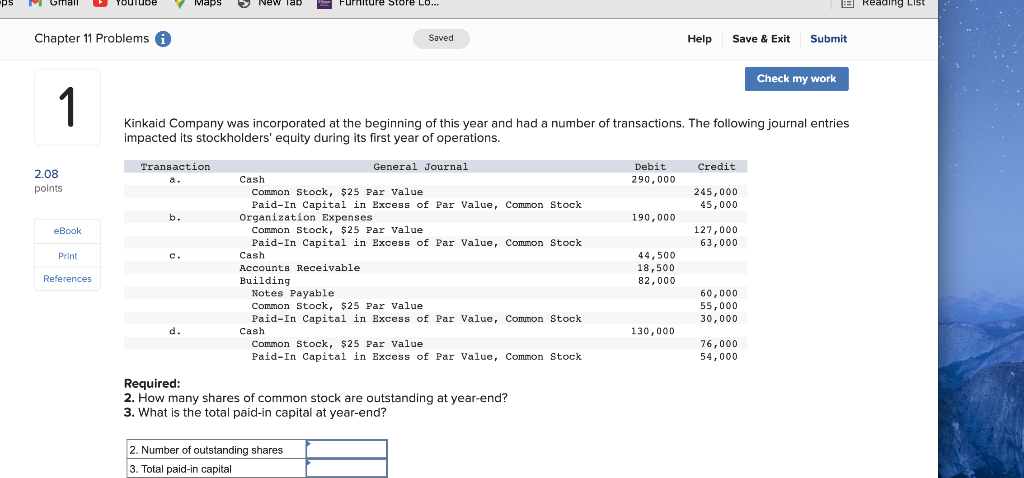Click the 60,000 credit value
This screenshot has height=478, width=1024.
[718, 293]
